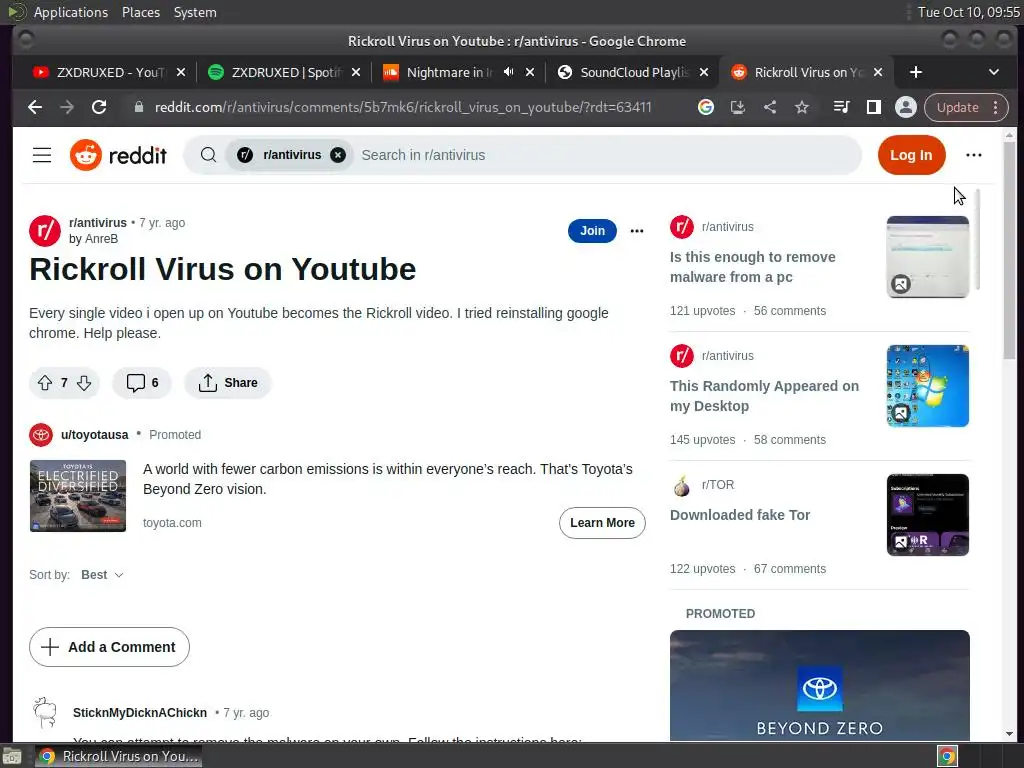Click the Reddit logo
1024x768 pixels.
[118, 155]
